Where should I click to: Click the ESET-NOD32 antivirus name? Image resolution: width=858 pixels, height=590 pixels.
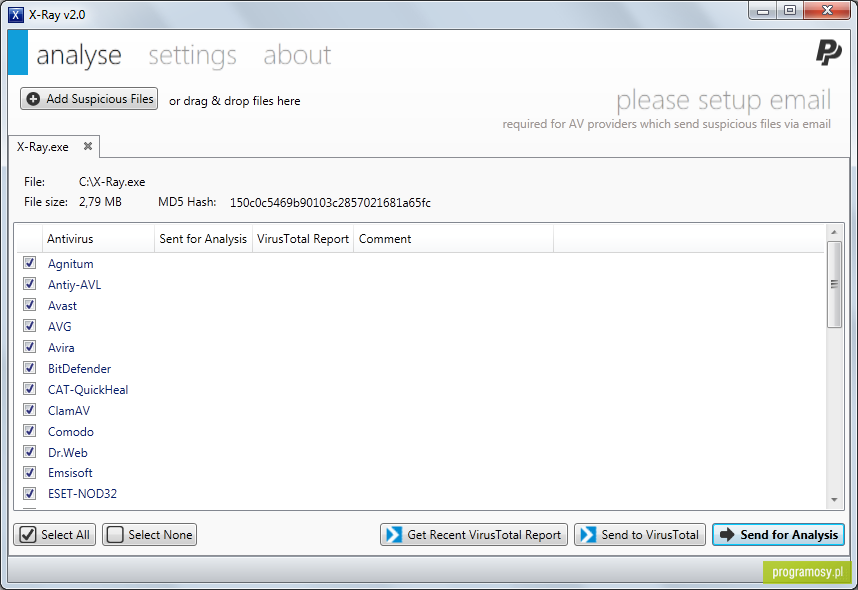83,494
